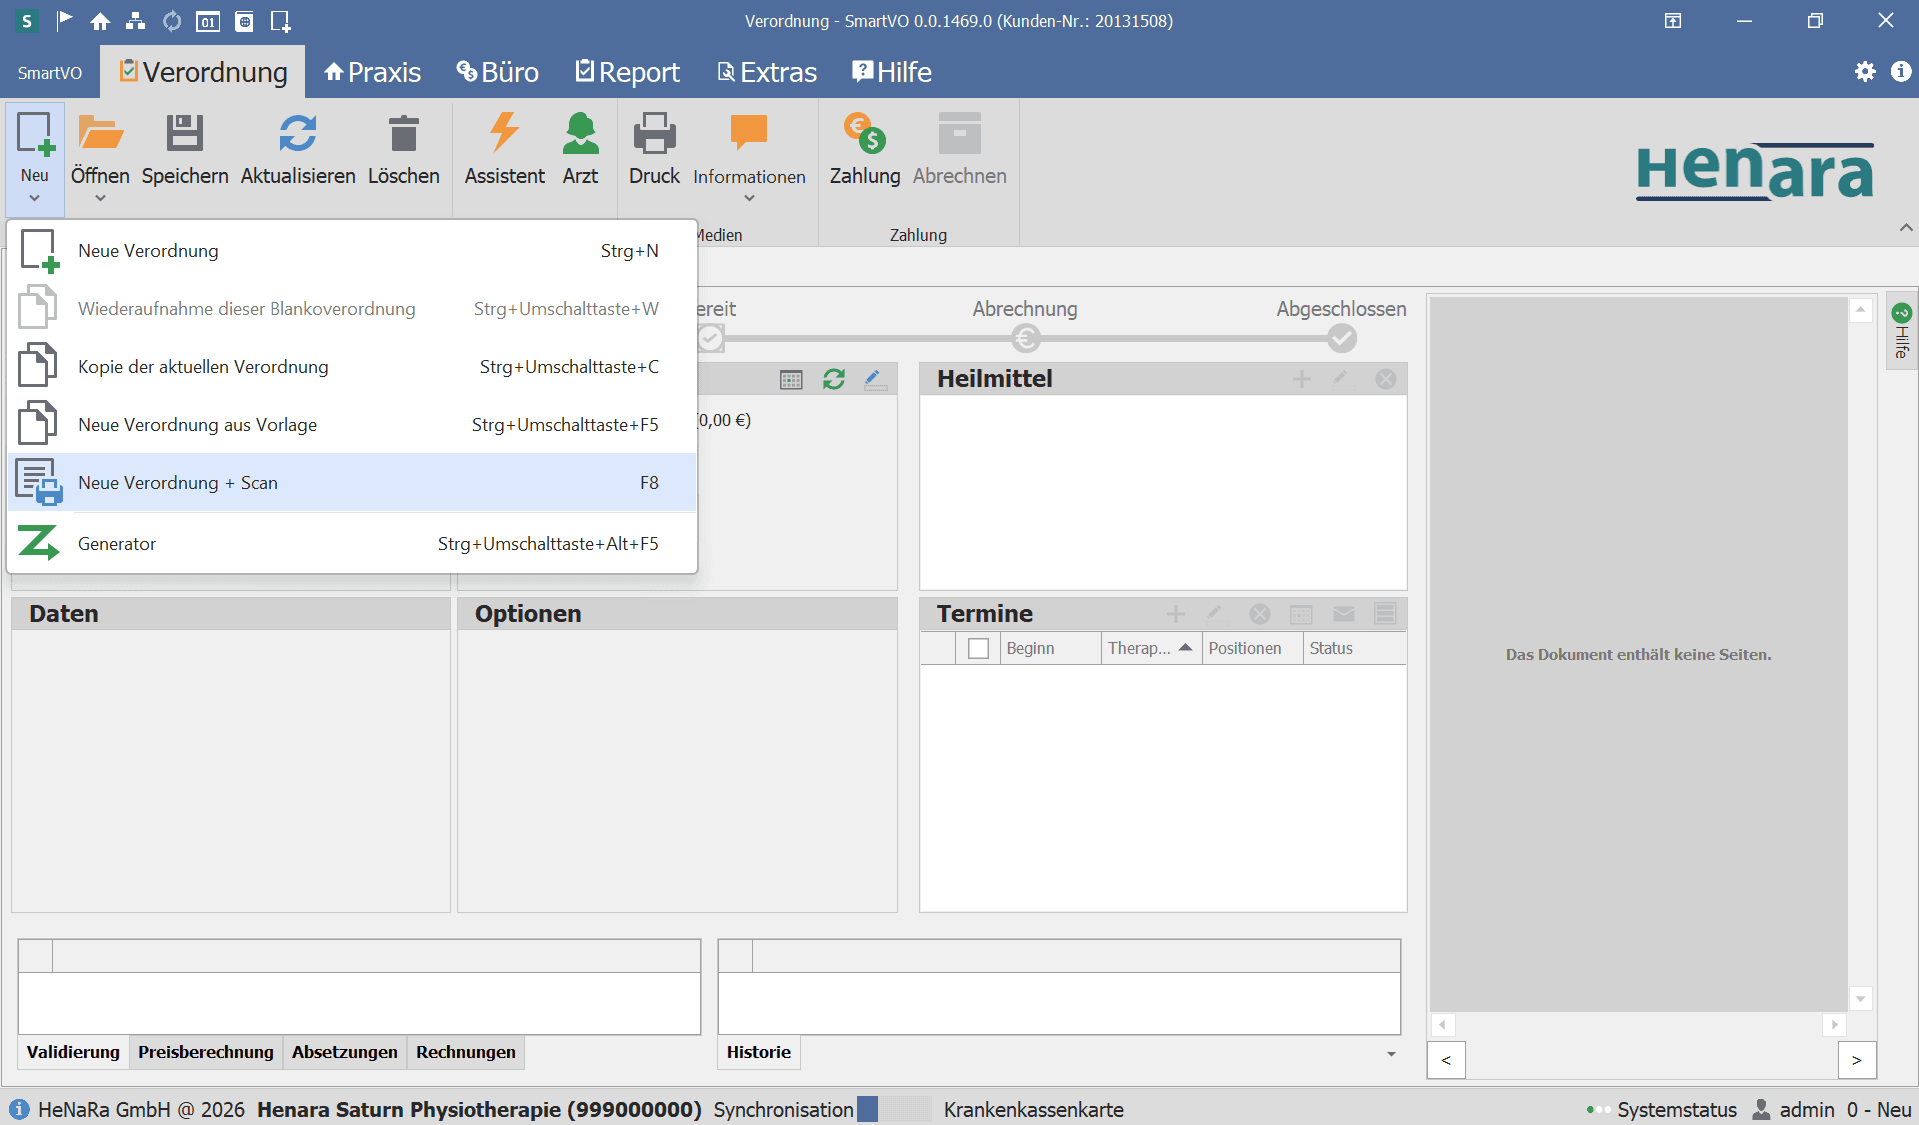Open the network hierarchy icon in title bar
This screenshot has width=1919, height=1125.
click(135, 21)
